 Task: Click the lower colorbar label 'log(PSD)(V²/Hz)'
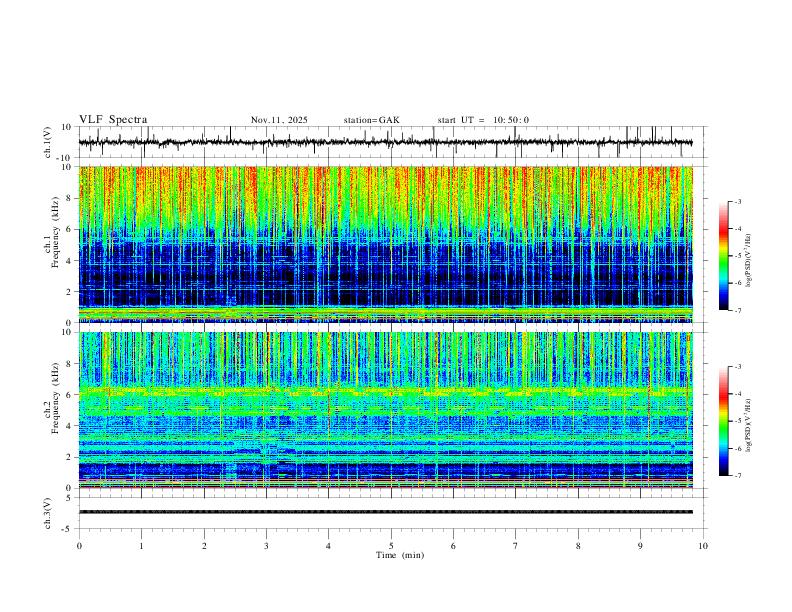749,426
